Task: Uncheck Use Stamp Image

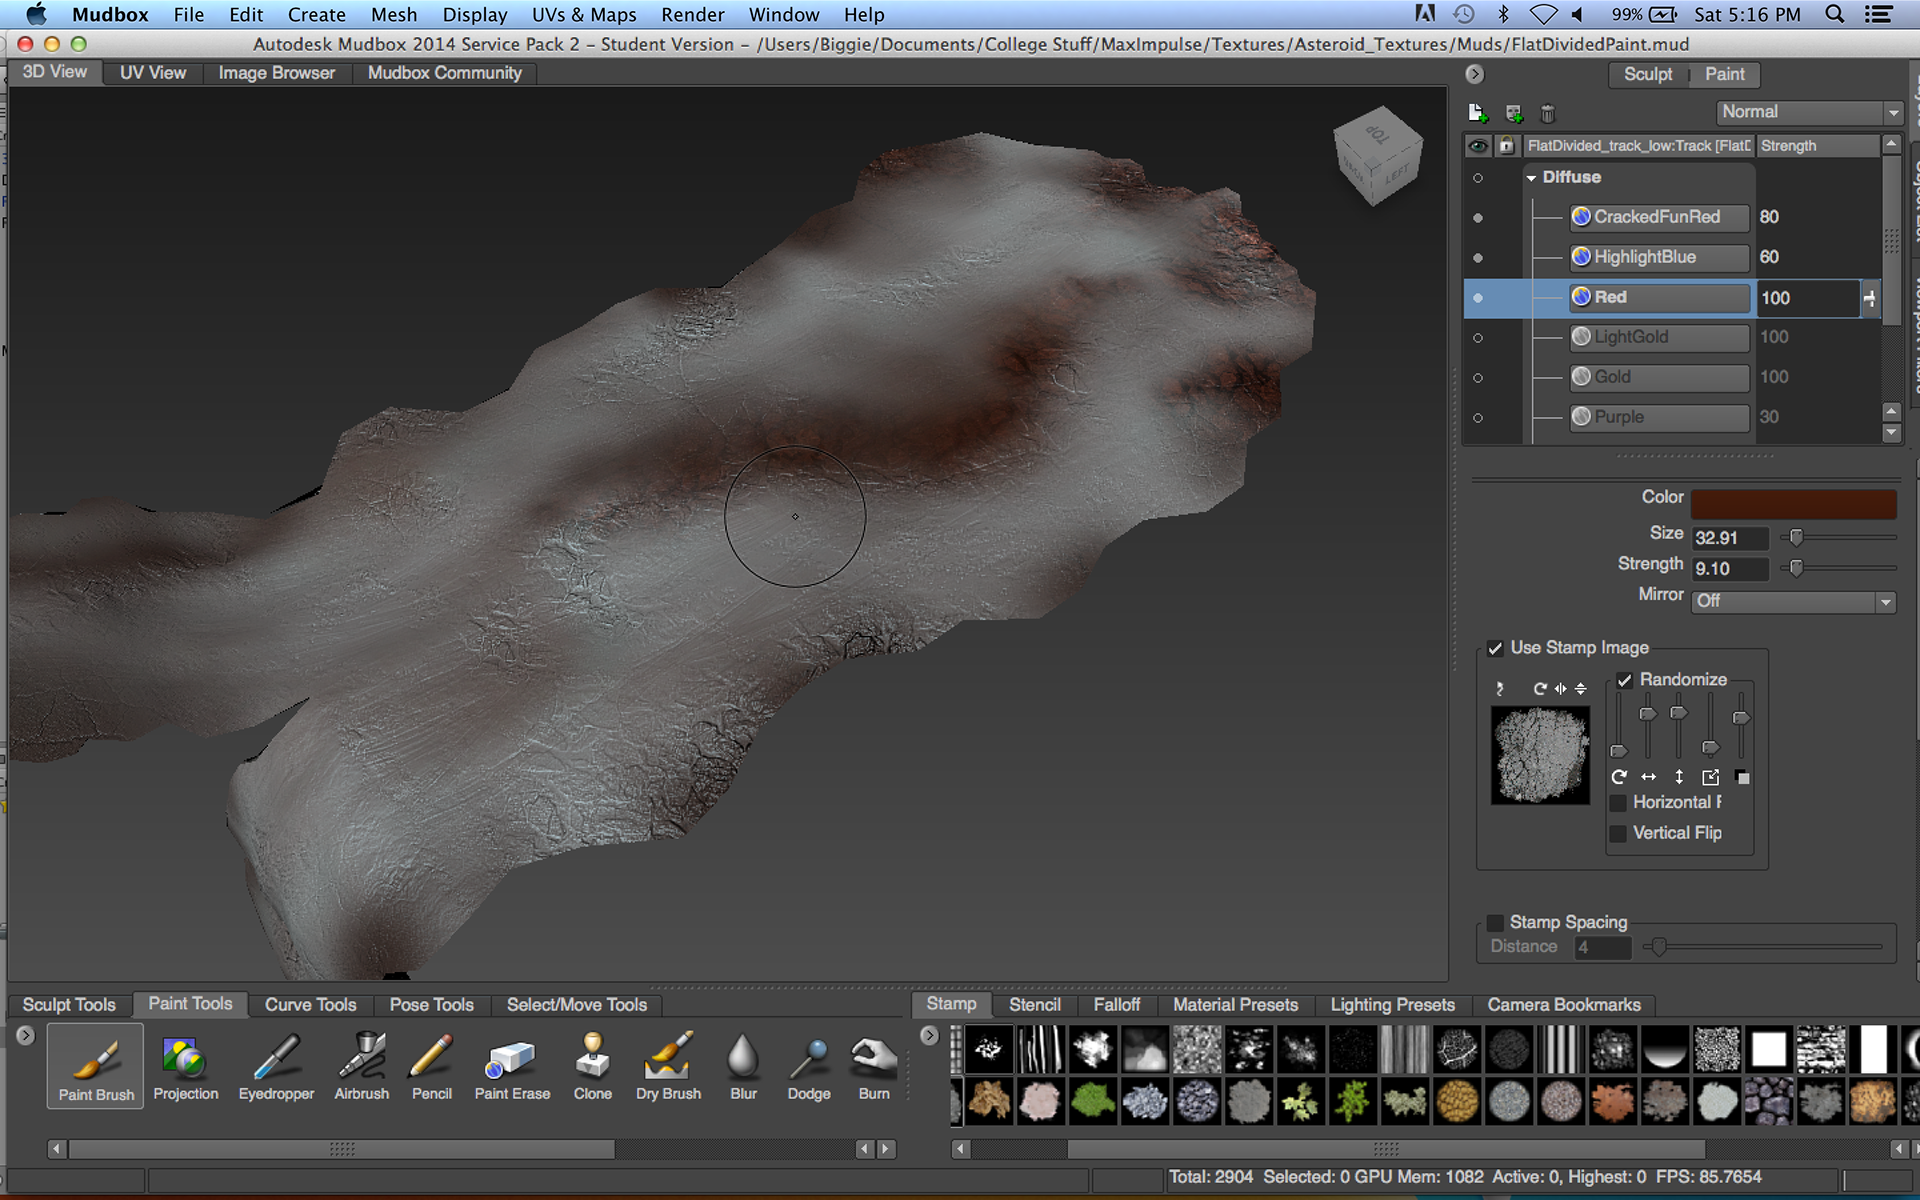Action: [1495, 648]
